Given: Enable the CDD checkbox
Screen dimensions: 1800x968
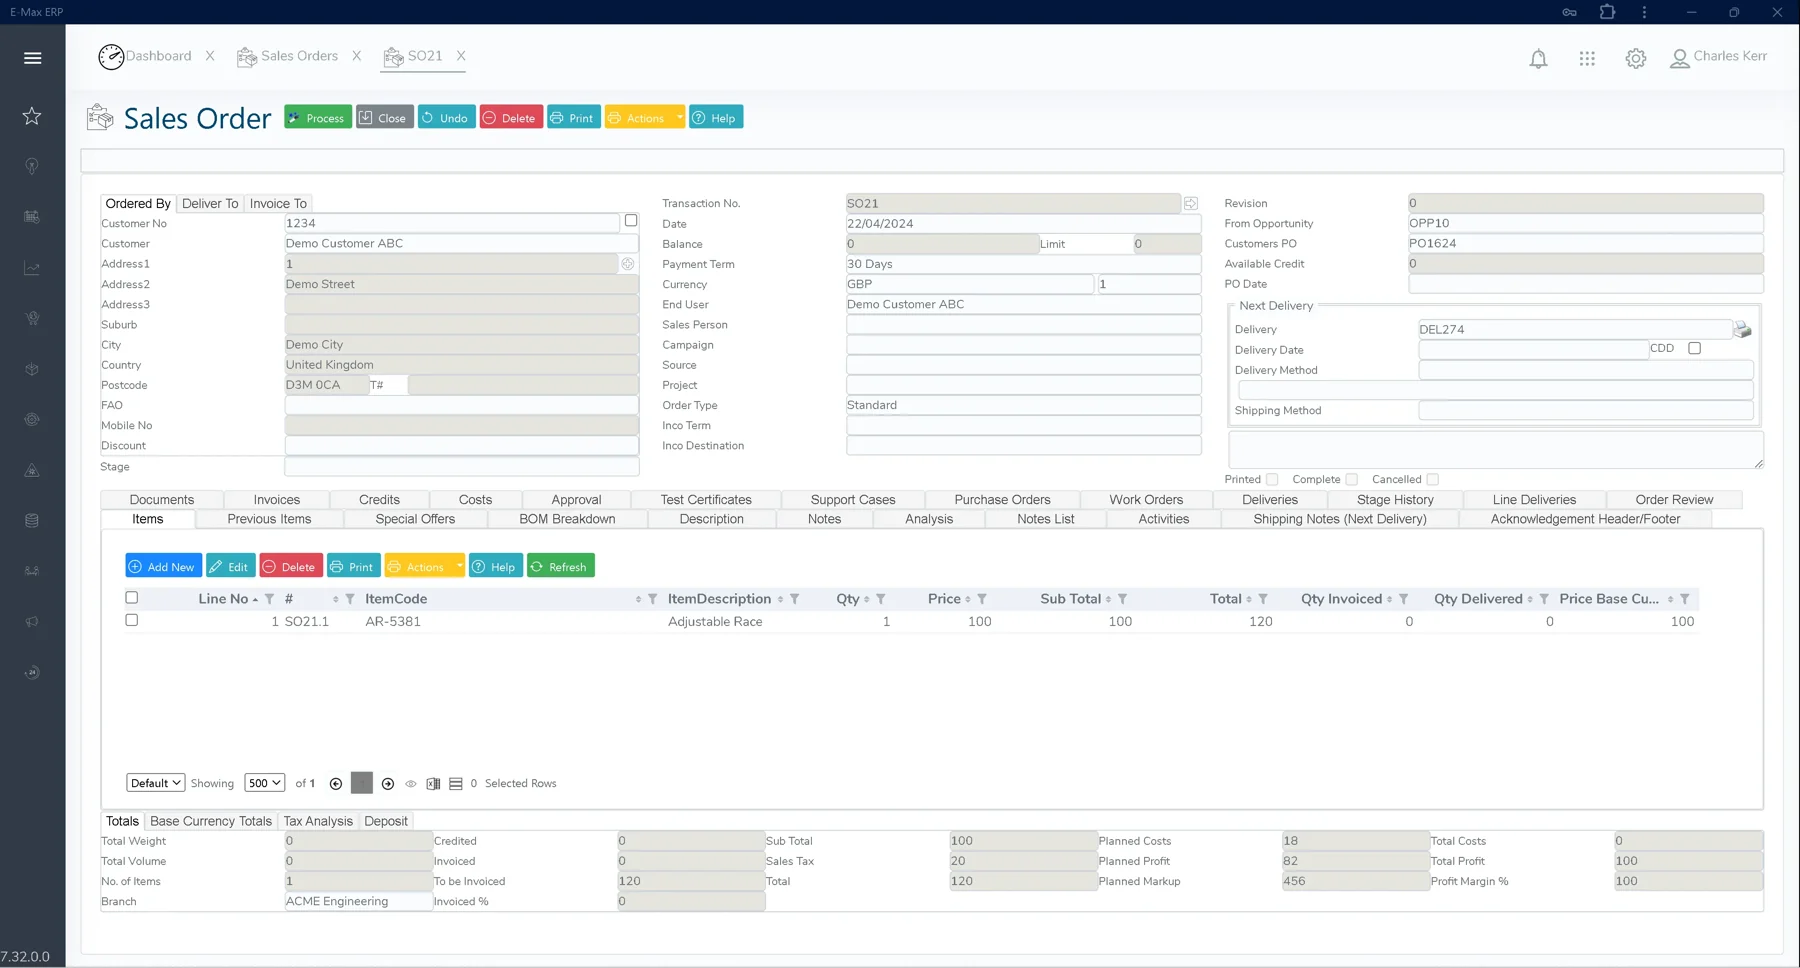Looking at the screenshot, I should pyautogui.click(x=1694, y=348).
